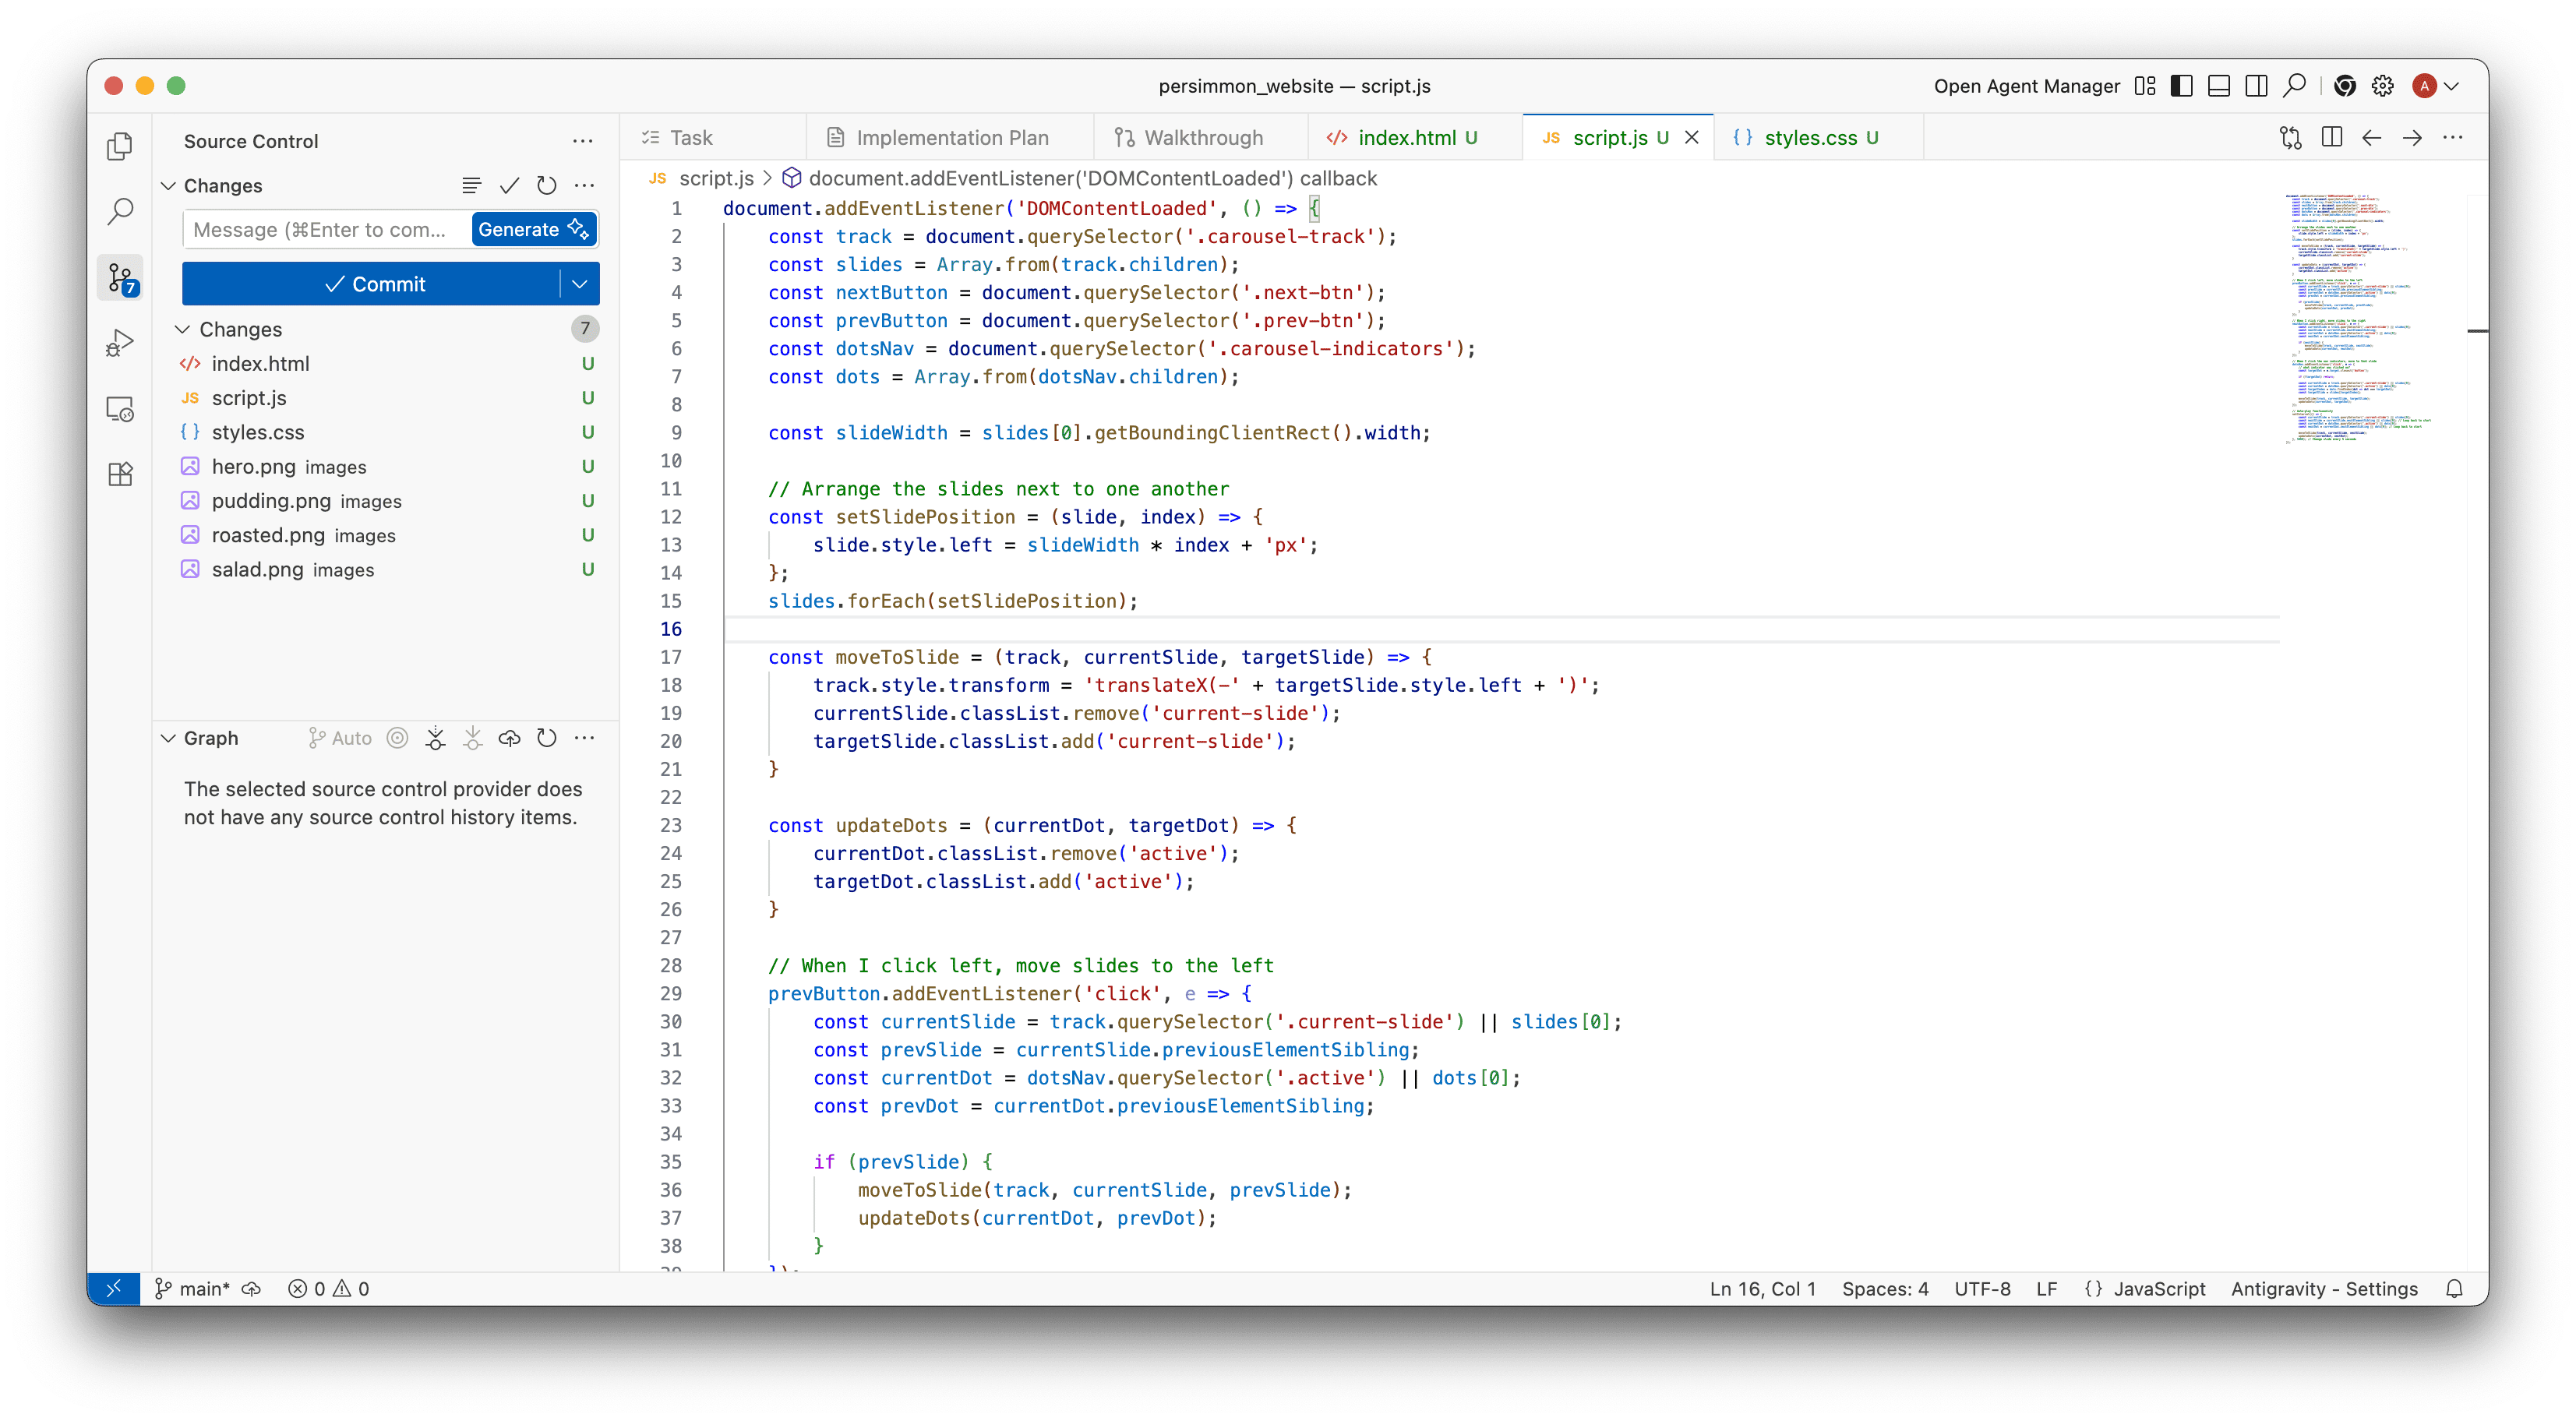Click Open Agent Manager

click(x=2026, y=86)
